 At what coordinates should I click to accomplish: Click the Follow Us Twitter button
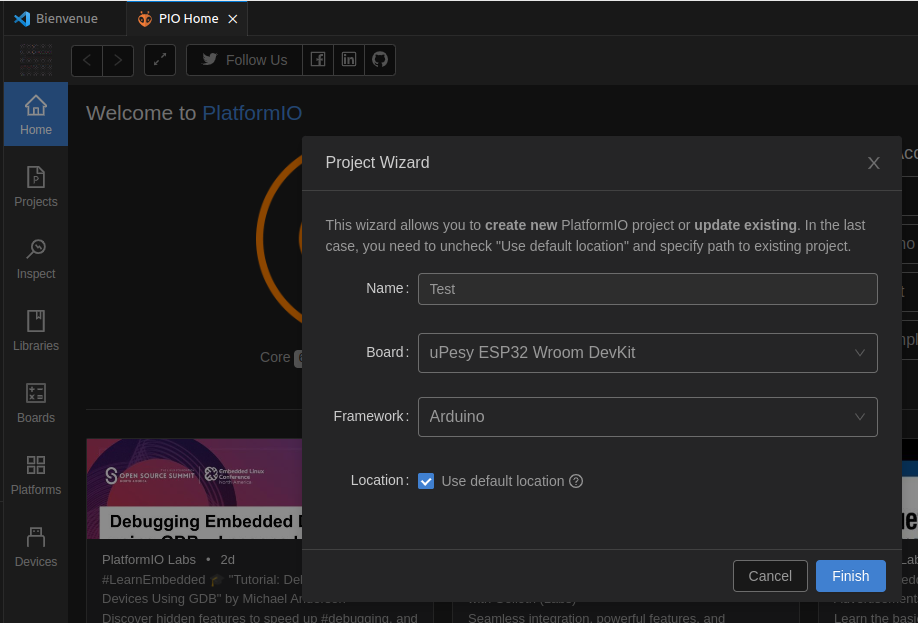tap(244, 60)
